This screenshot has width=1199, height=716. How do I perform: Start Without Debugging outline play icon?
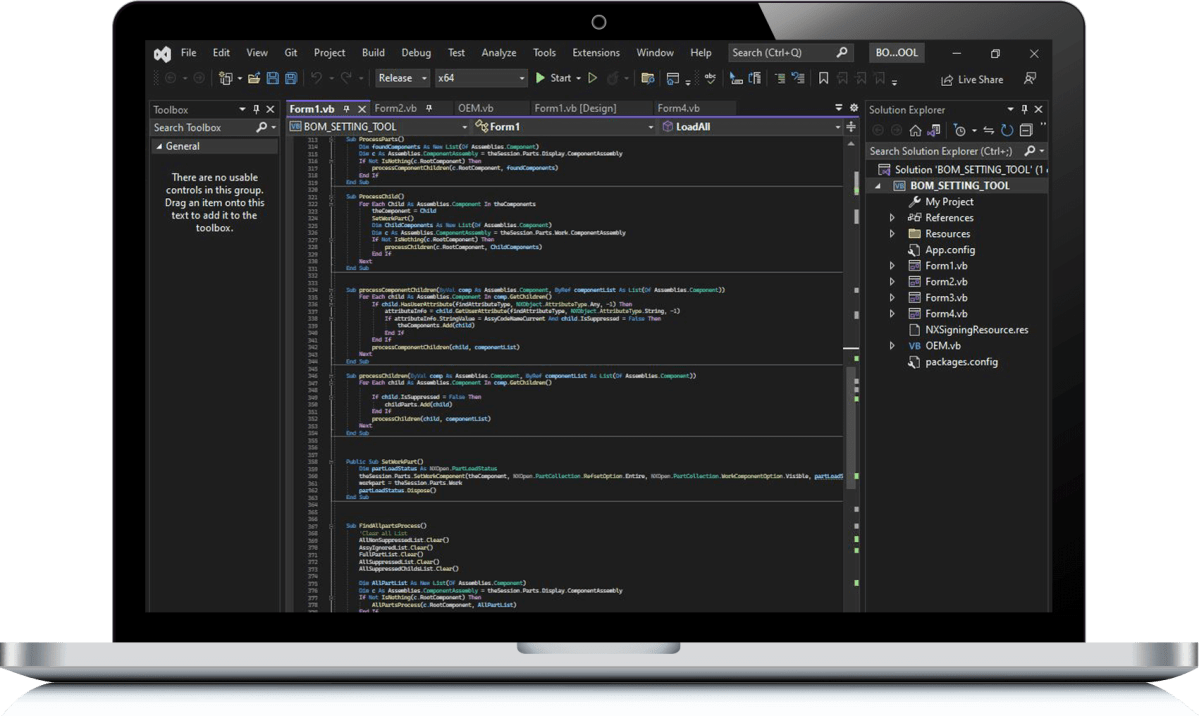(593, 78)
